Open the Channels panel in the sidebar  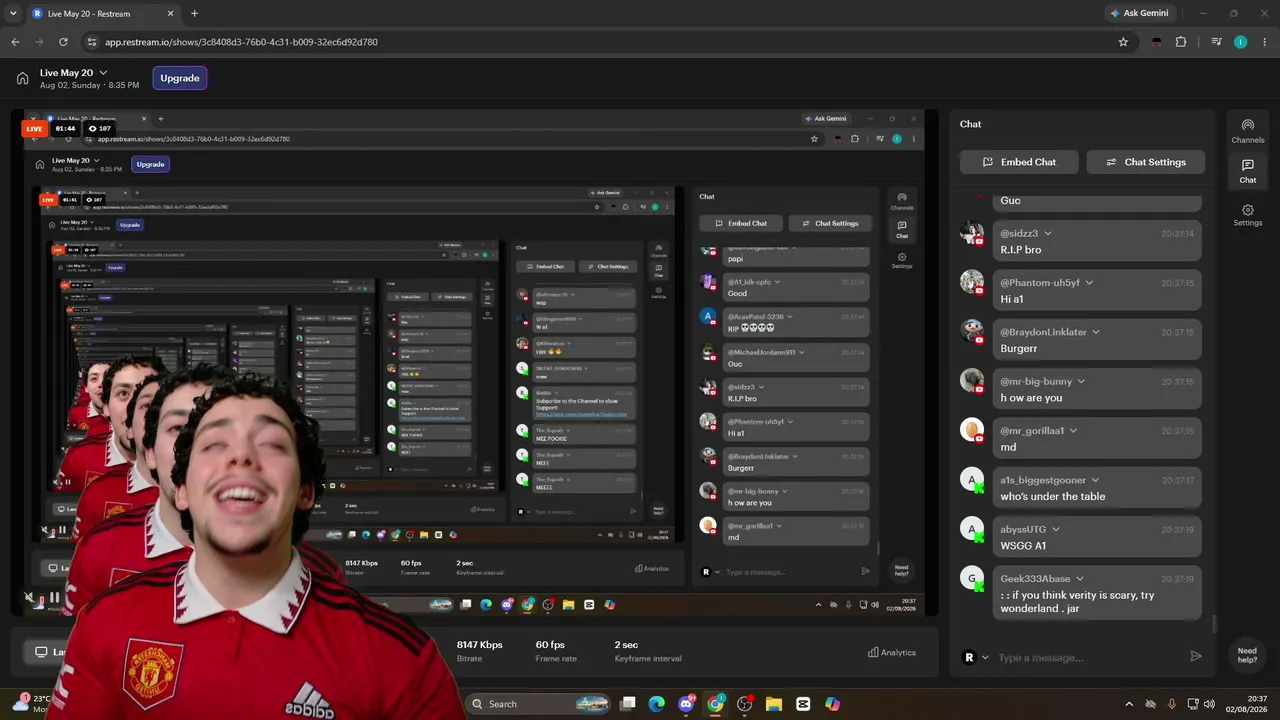(x=1247, y=131)
